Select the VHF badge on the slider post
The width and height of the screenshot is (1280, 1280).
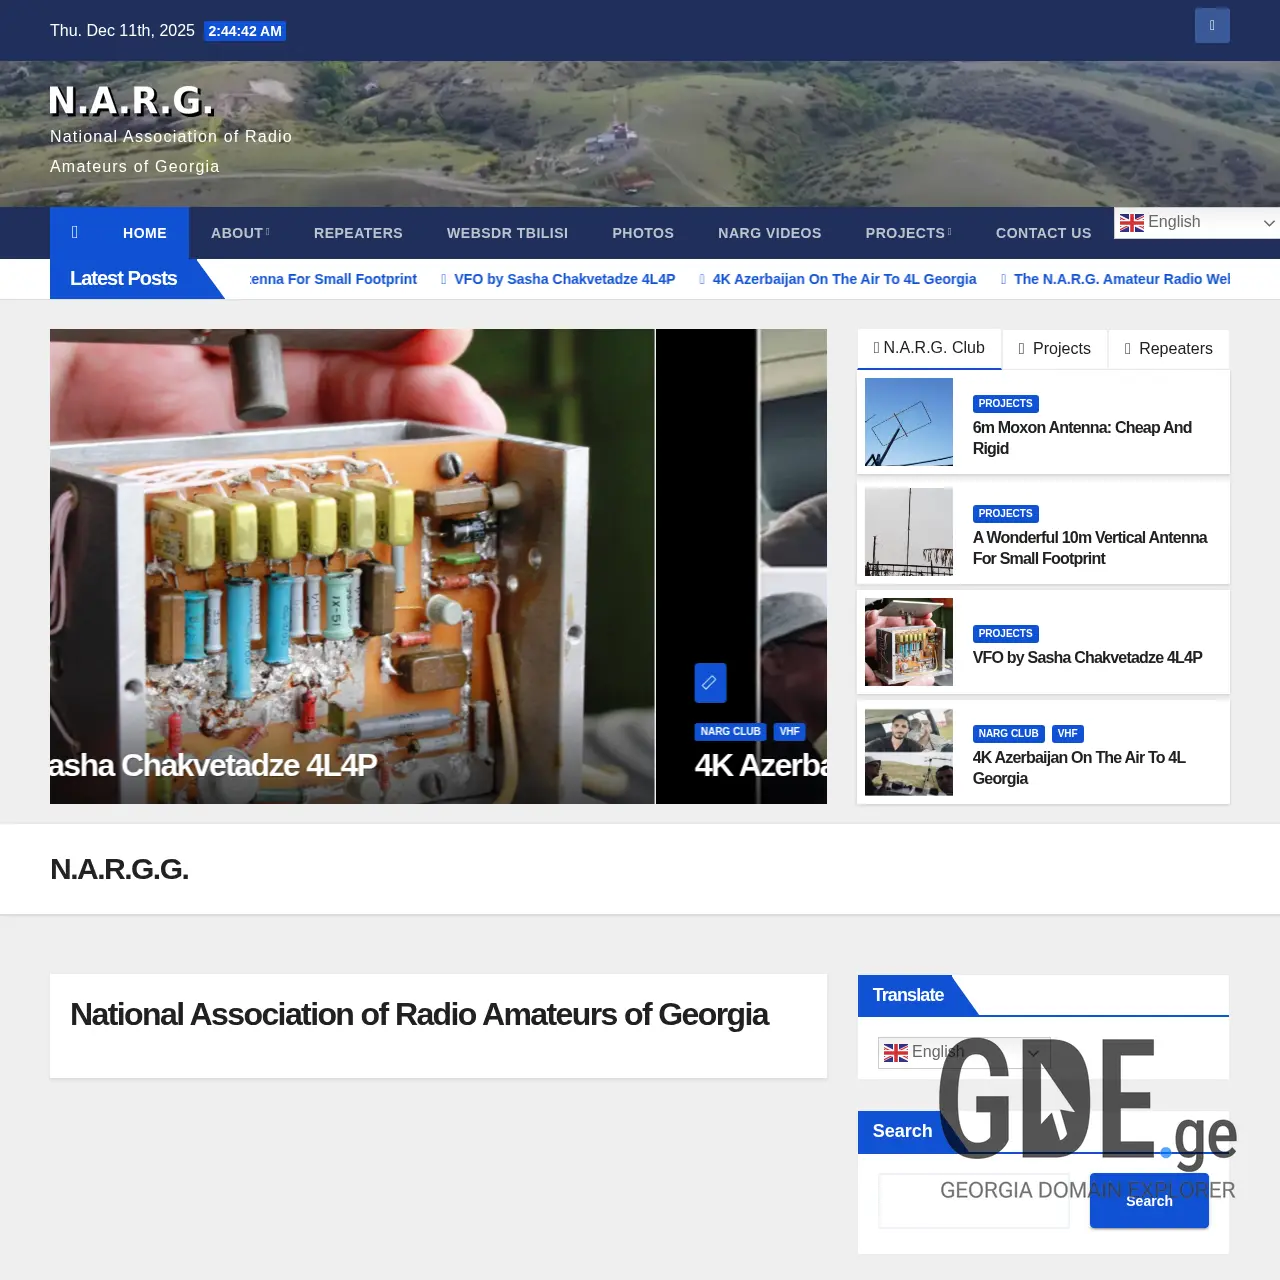pyautogui.click(x=789, y=731)
